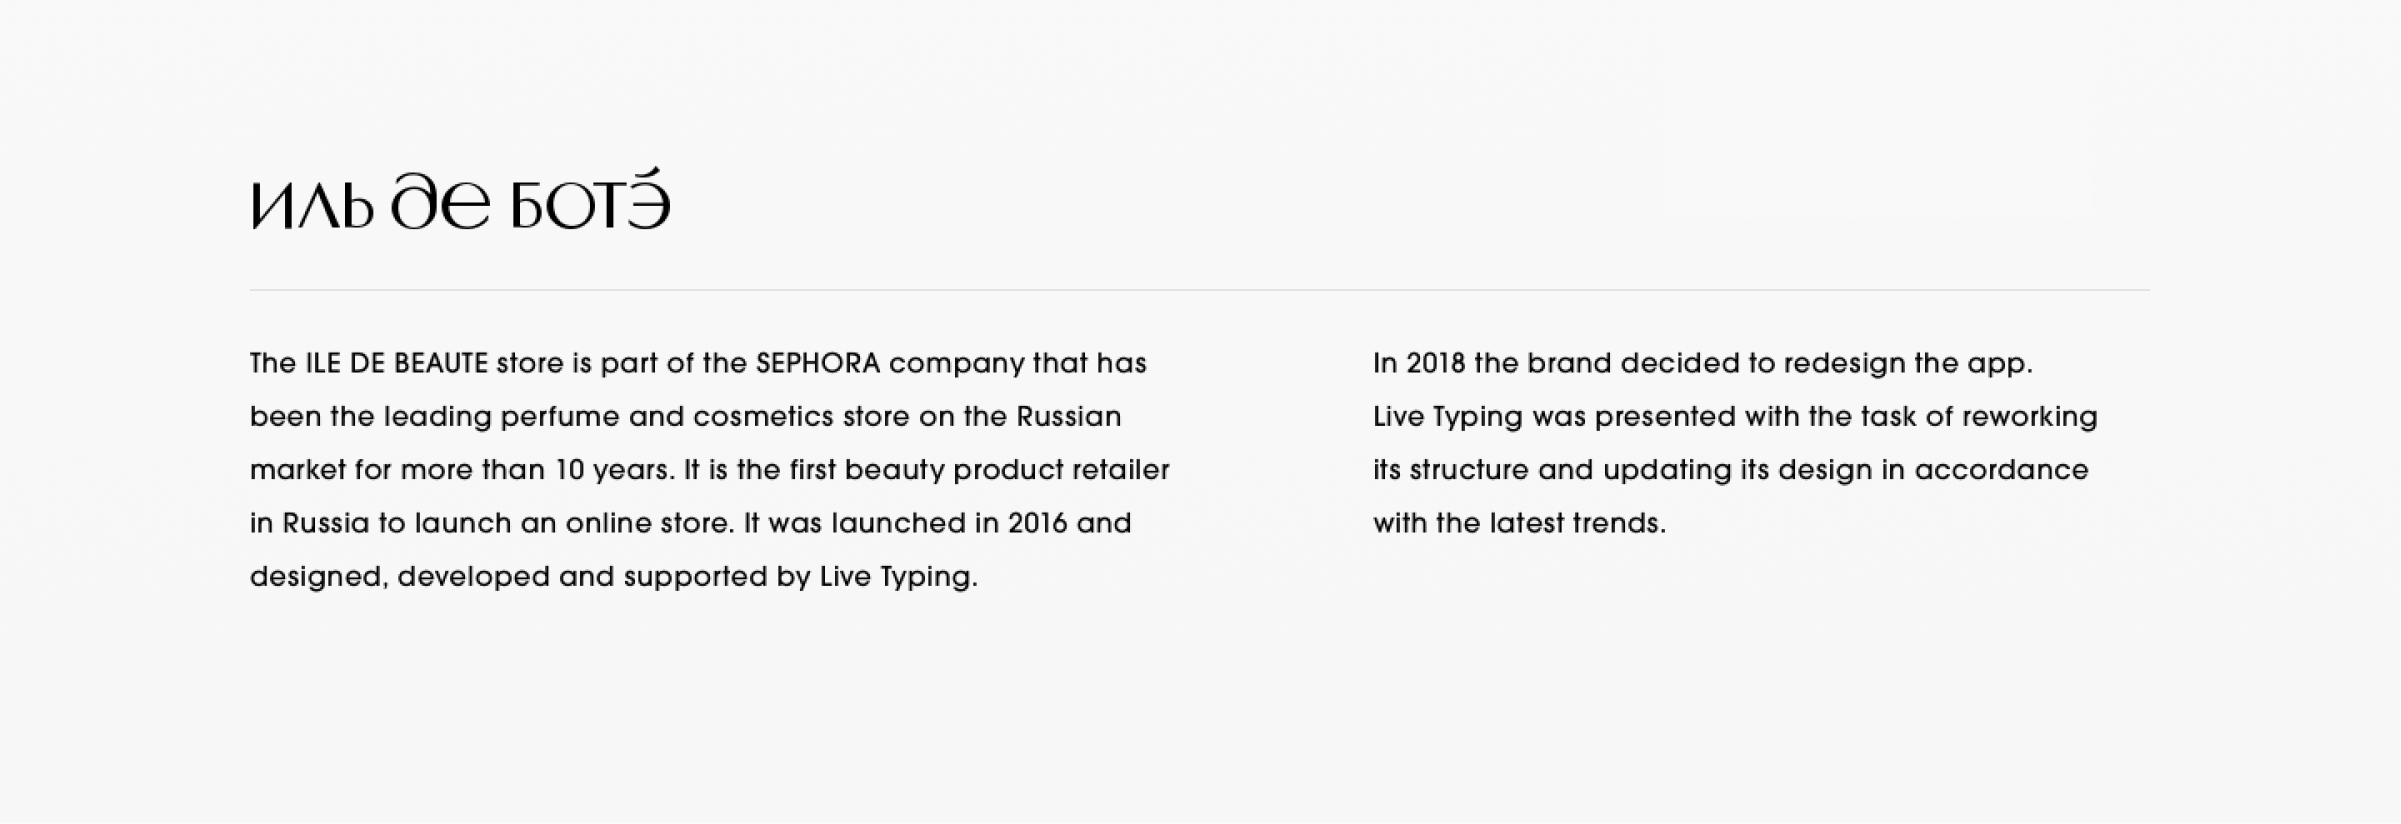The image size is (2401, 824).
Task: Click the year "2016" in the left paragraph
Action: click(1038, 524)
